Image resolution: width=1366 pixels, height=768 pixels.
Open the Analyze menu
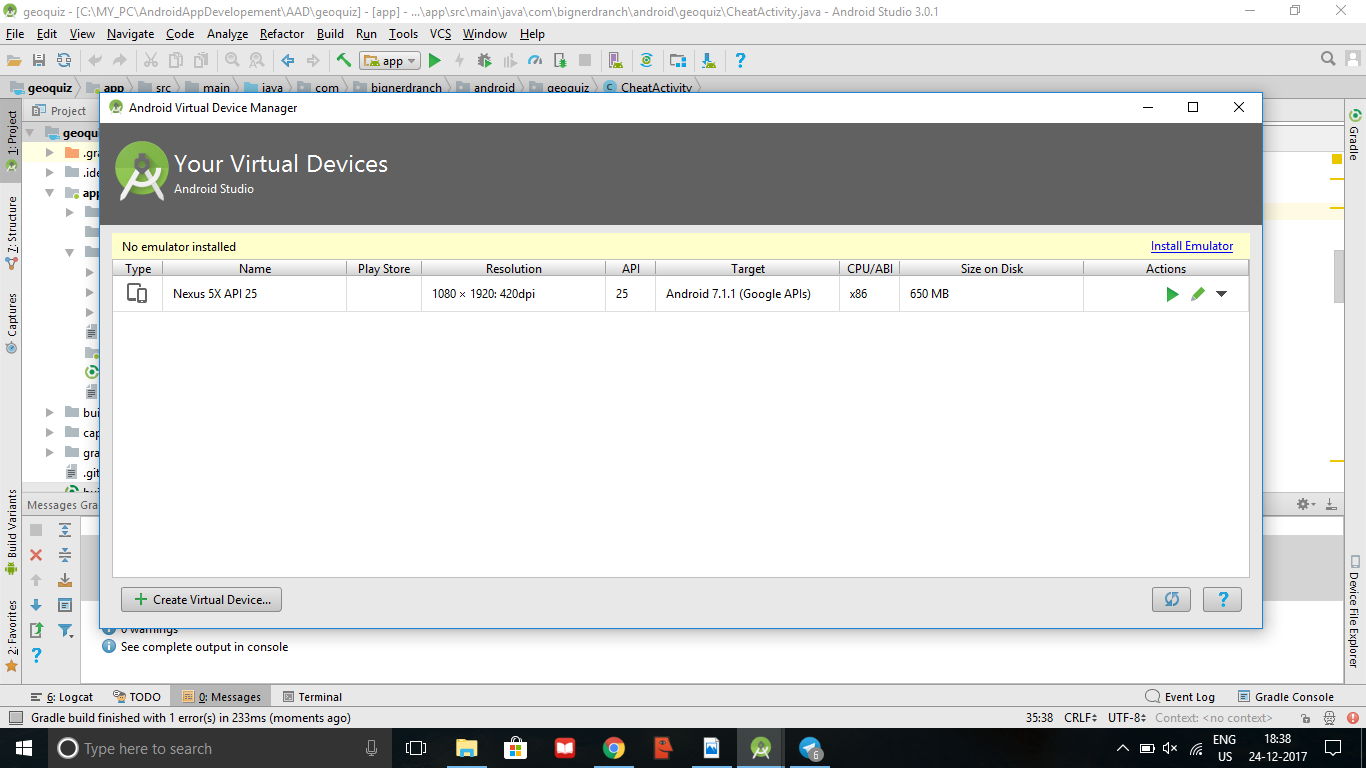click(x=227, y=34)
